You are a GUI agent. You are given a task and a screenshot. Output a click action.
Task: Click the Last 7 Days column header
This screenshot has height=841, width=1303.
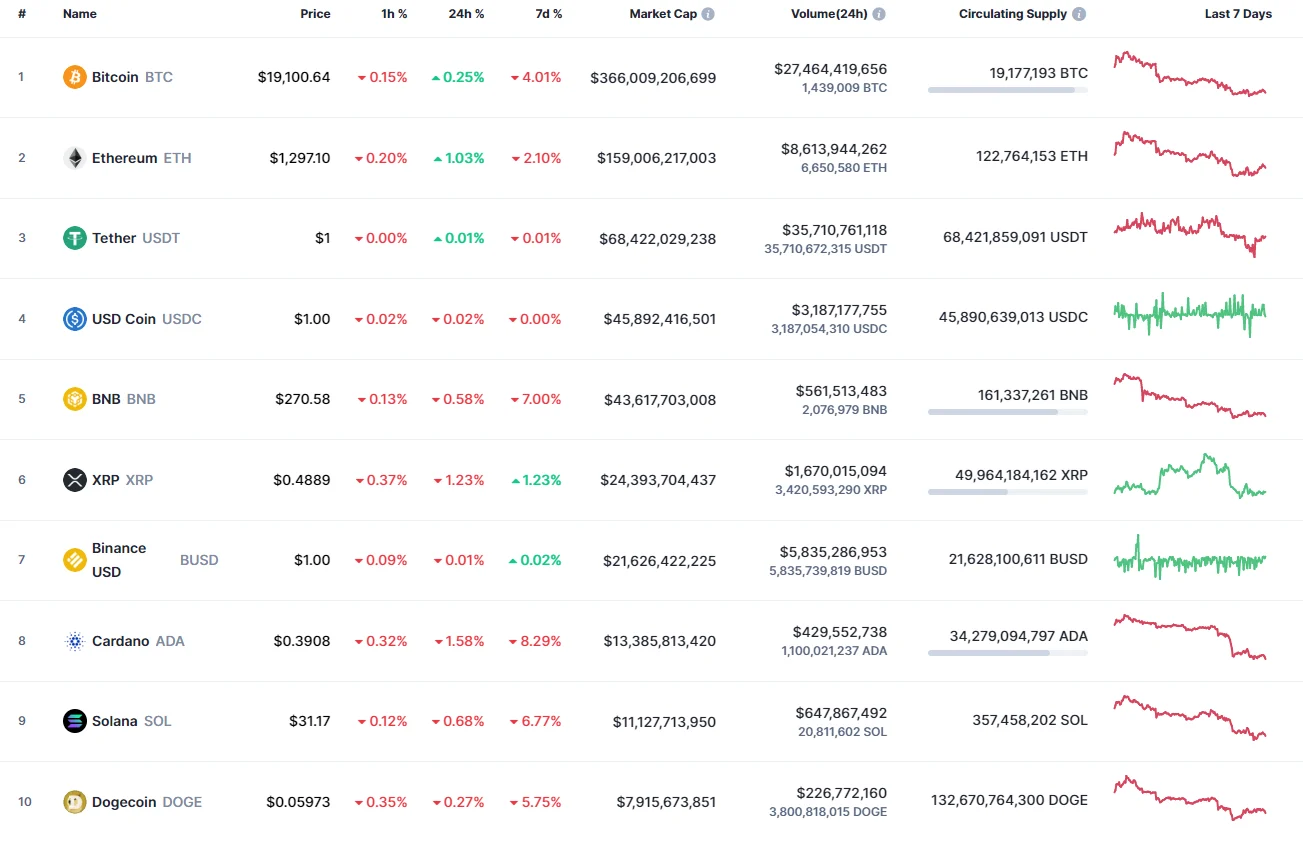[1237, 13]
